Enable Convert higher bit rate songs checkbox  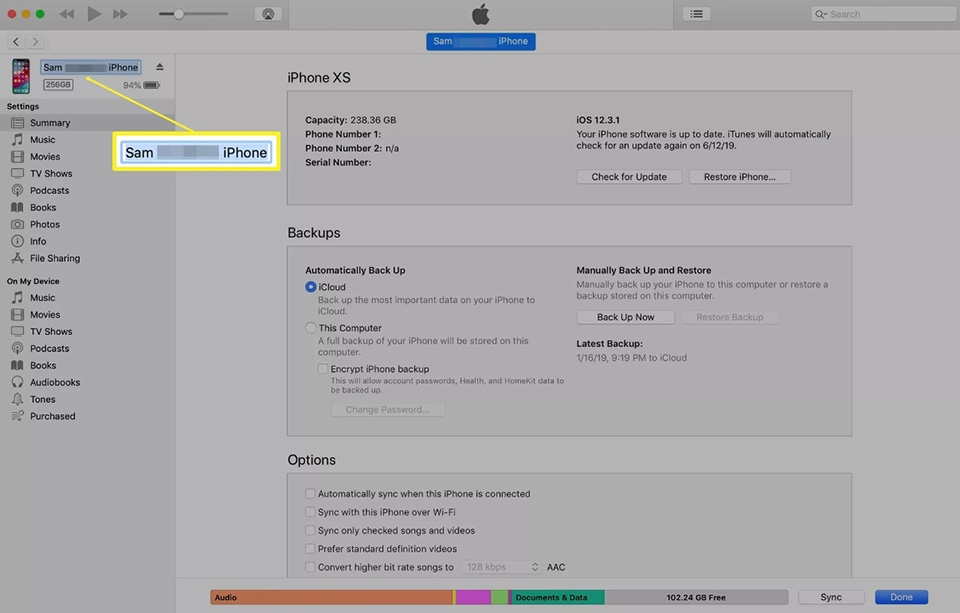click(x=310, y=567)
